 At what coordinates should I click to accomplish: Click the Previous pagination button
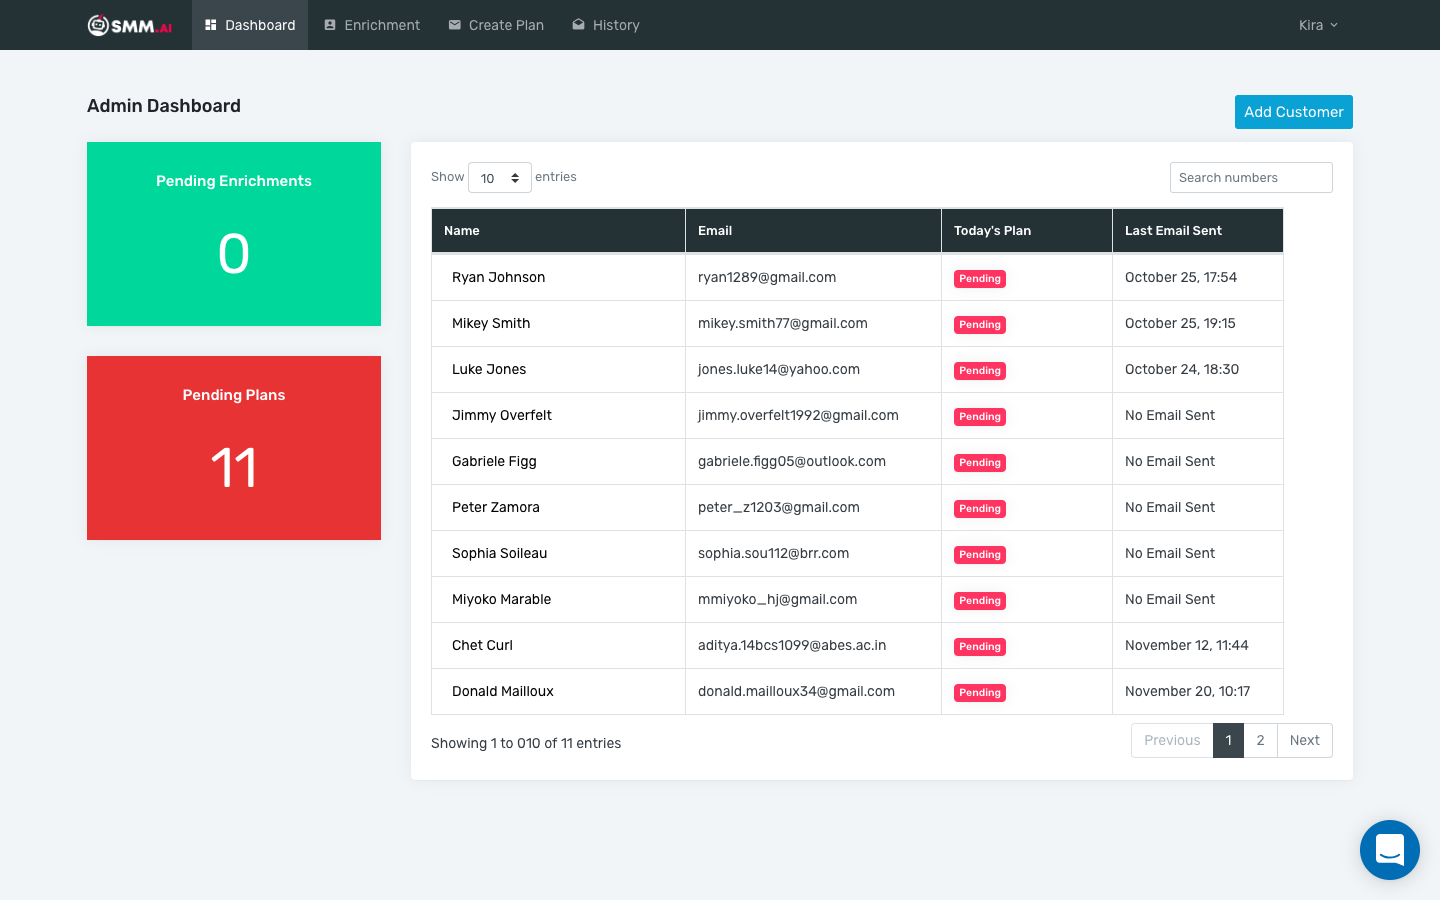1172,740
